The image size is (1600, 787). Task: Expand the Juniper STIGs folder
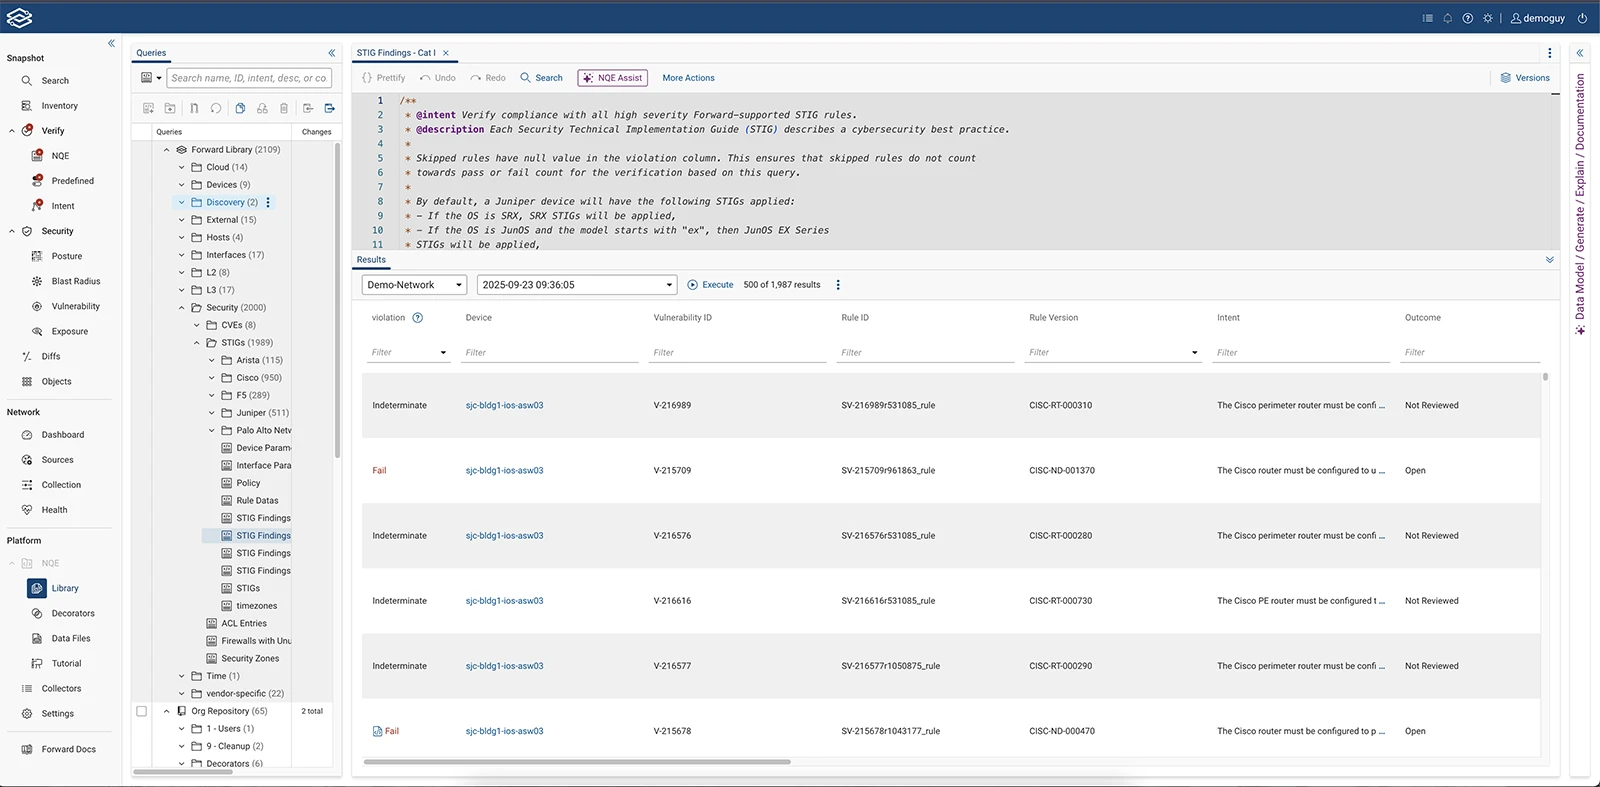(212, 413)
